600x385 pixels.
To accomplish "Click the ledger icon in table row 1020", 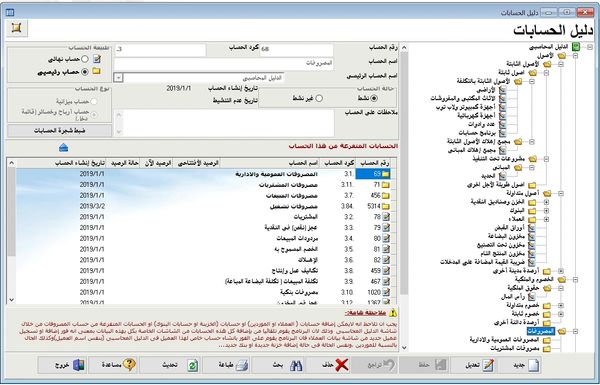I will (386, 292).
